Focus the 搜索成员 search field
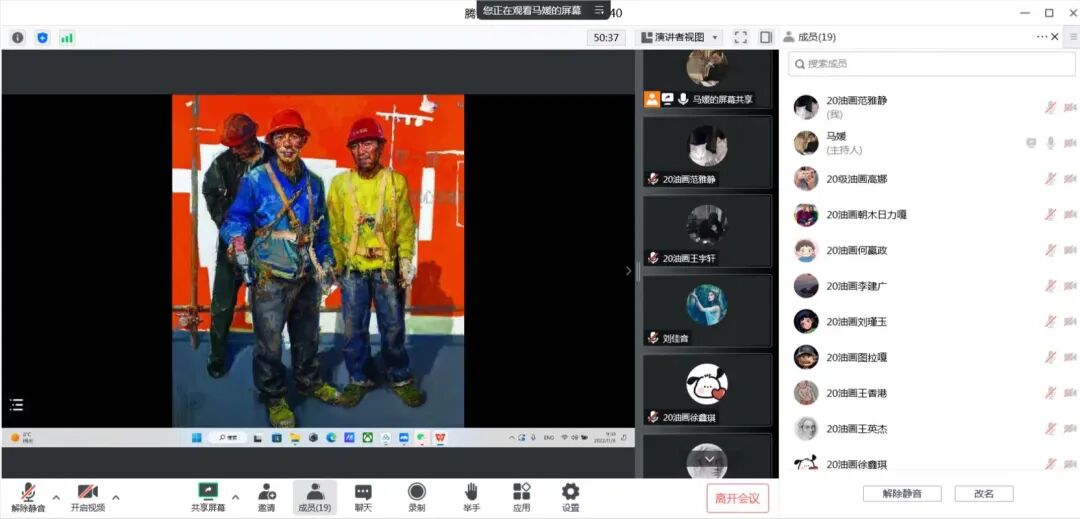The image size is (1080, 519). [931, 63]
